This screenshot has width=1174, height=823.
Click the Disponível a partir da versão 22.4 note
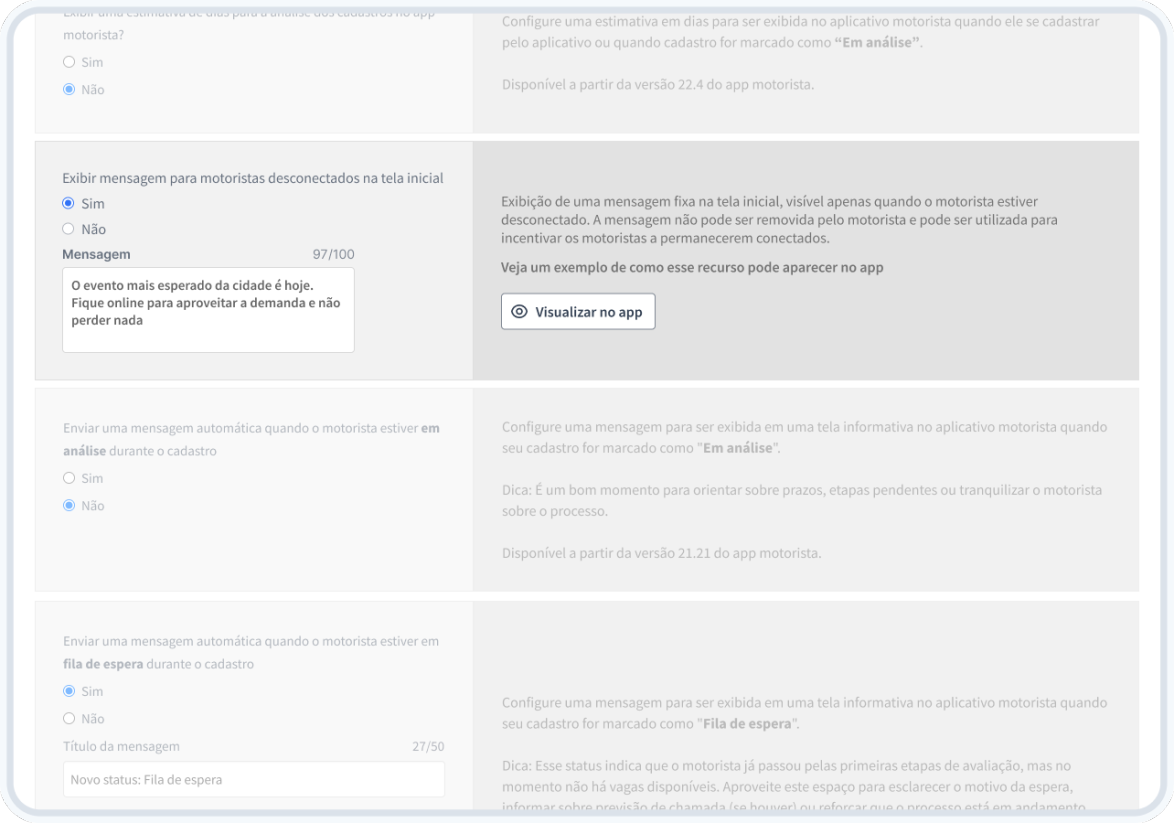(658, 84)
